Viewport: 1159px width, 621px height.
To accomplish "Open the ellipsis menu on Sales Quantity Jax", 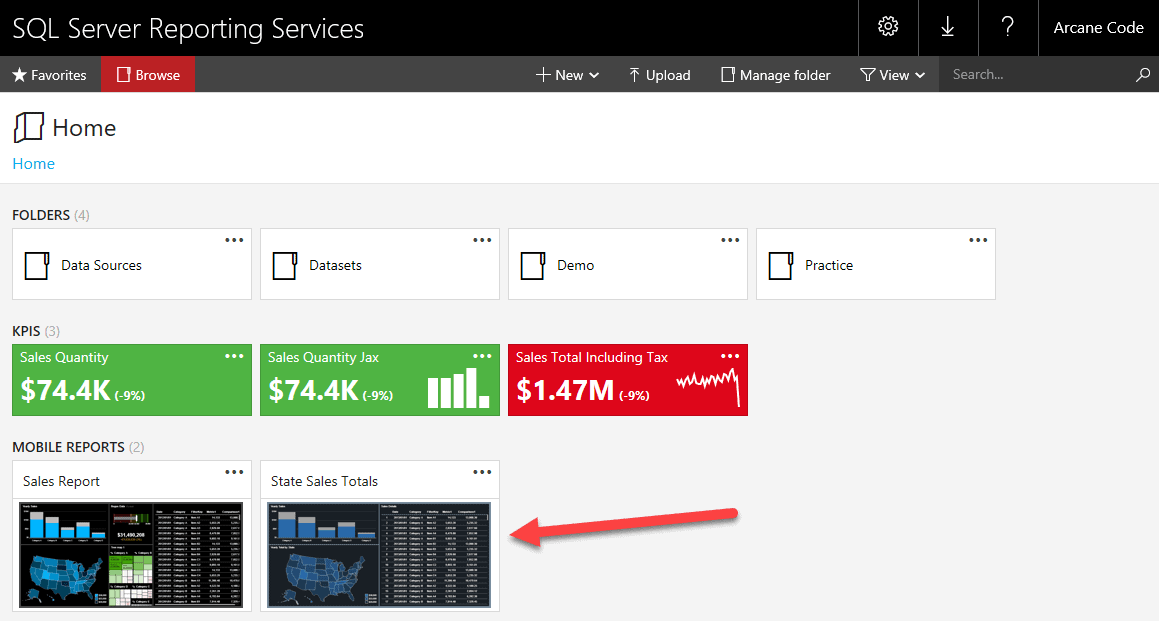I will (482, 356).
